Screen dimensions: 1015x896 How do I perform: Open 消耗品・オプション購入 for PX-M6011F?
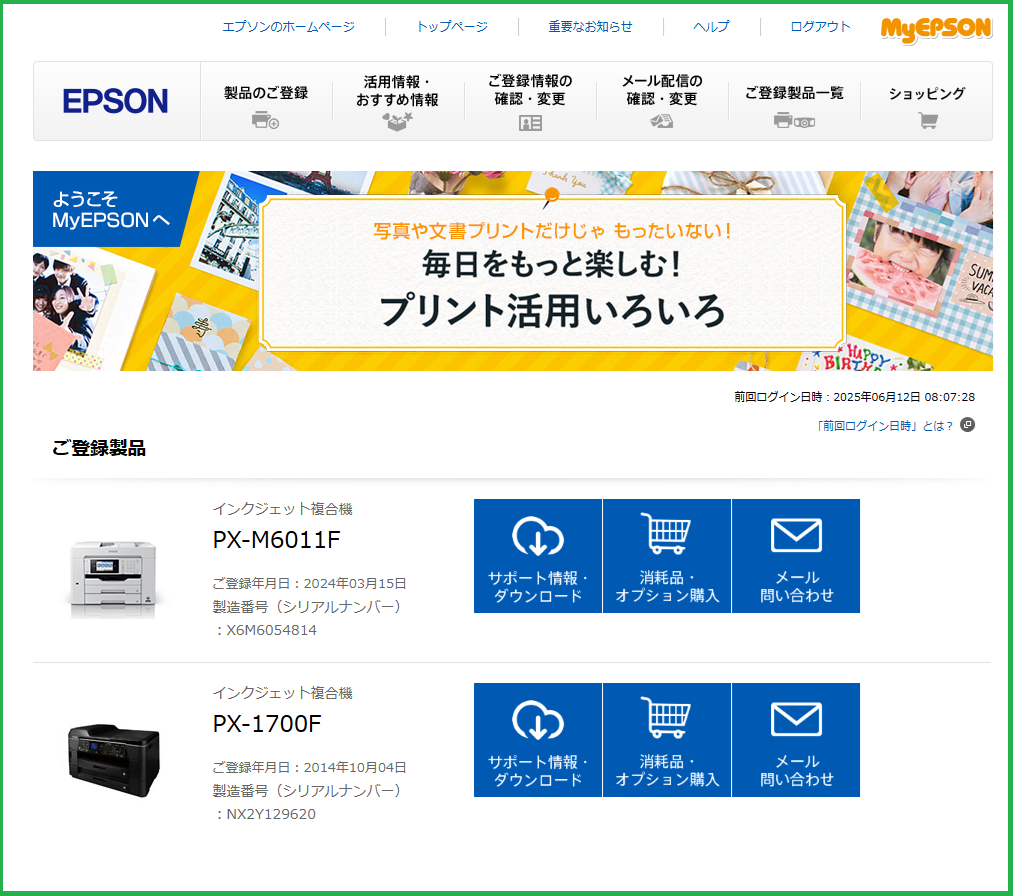667,556
